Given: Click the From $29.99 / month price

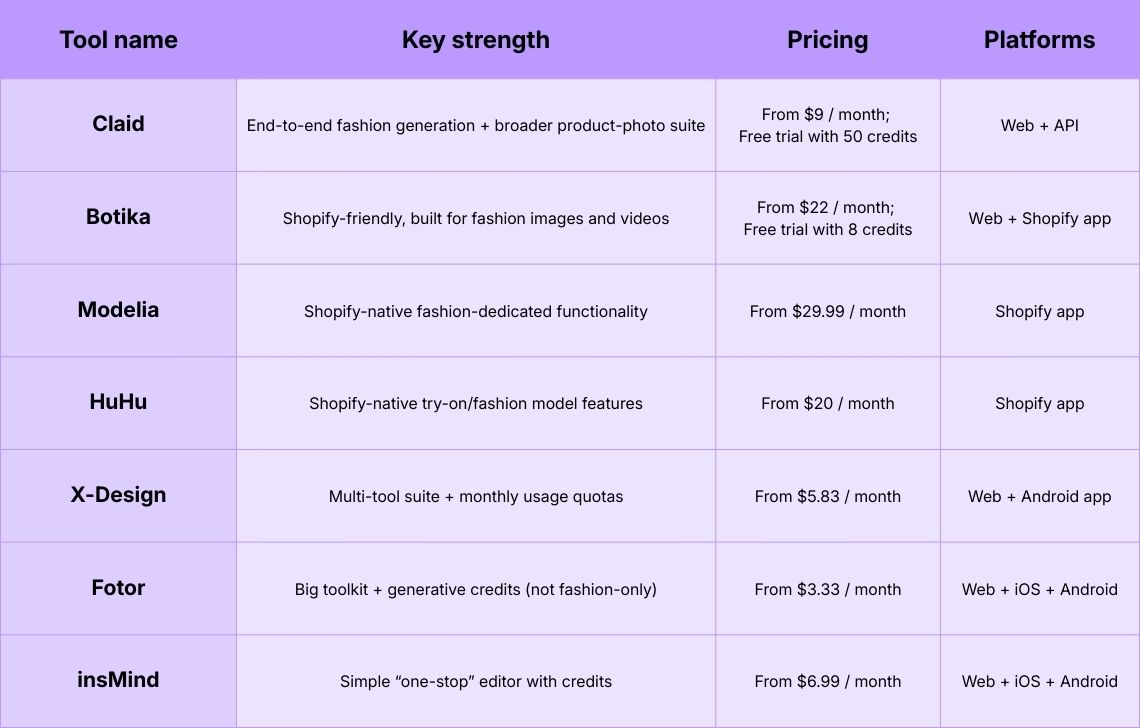Looking at the screenshot, I should pos(827,312).
